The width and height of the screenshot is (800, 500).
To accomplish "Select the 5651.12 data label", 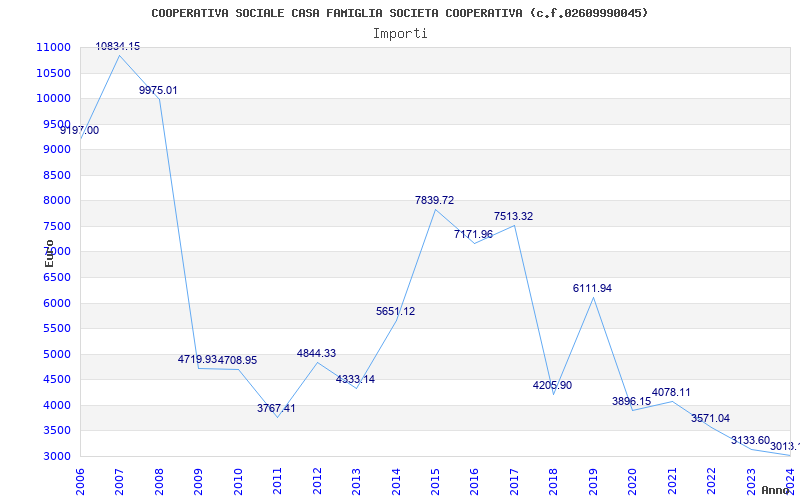I will [x=395, y=311].
